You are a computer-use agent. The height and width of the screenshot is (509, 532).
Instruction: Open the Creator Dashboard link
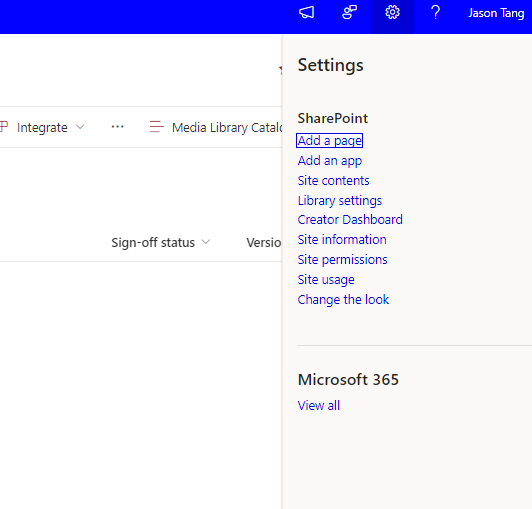pyautogui.click(x=350, y=220)
